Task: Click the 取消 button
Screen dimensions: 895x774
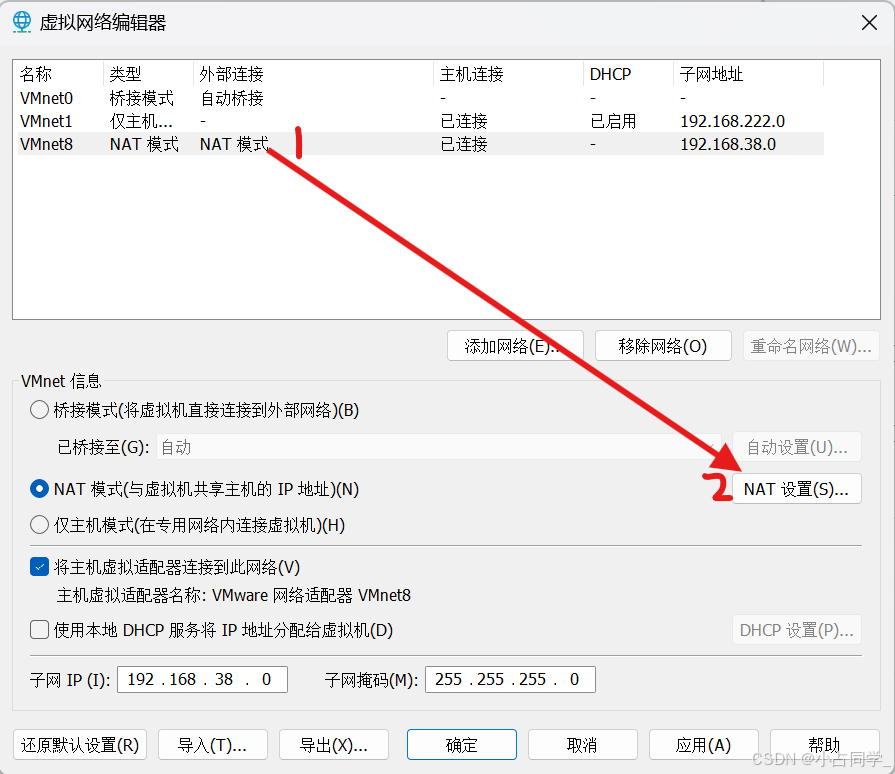Action: (583, 744)
